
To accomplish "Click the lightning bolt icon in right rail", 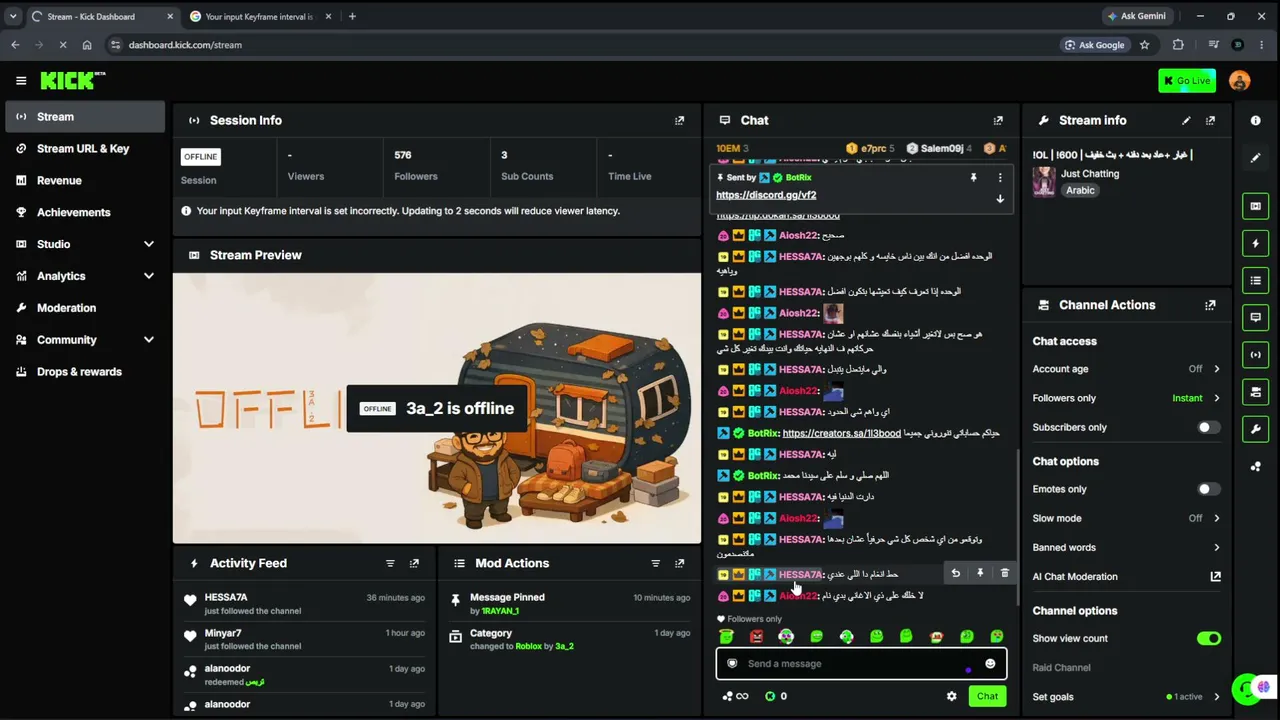I will [x=1256, y=243].
